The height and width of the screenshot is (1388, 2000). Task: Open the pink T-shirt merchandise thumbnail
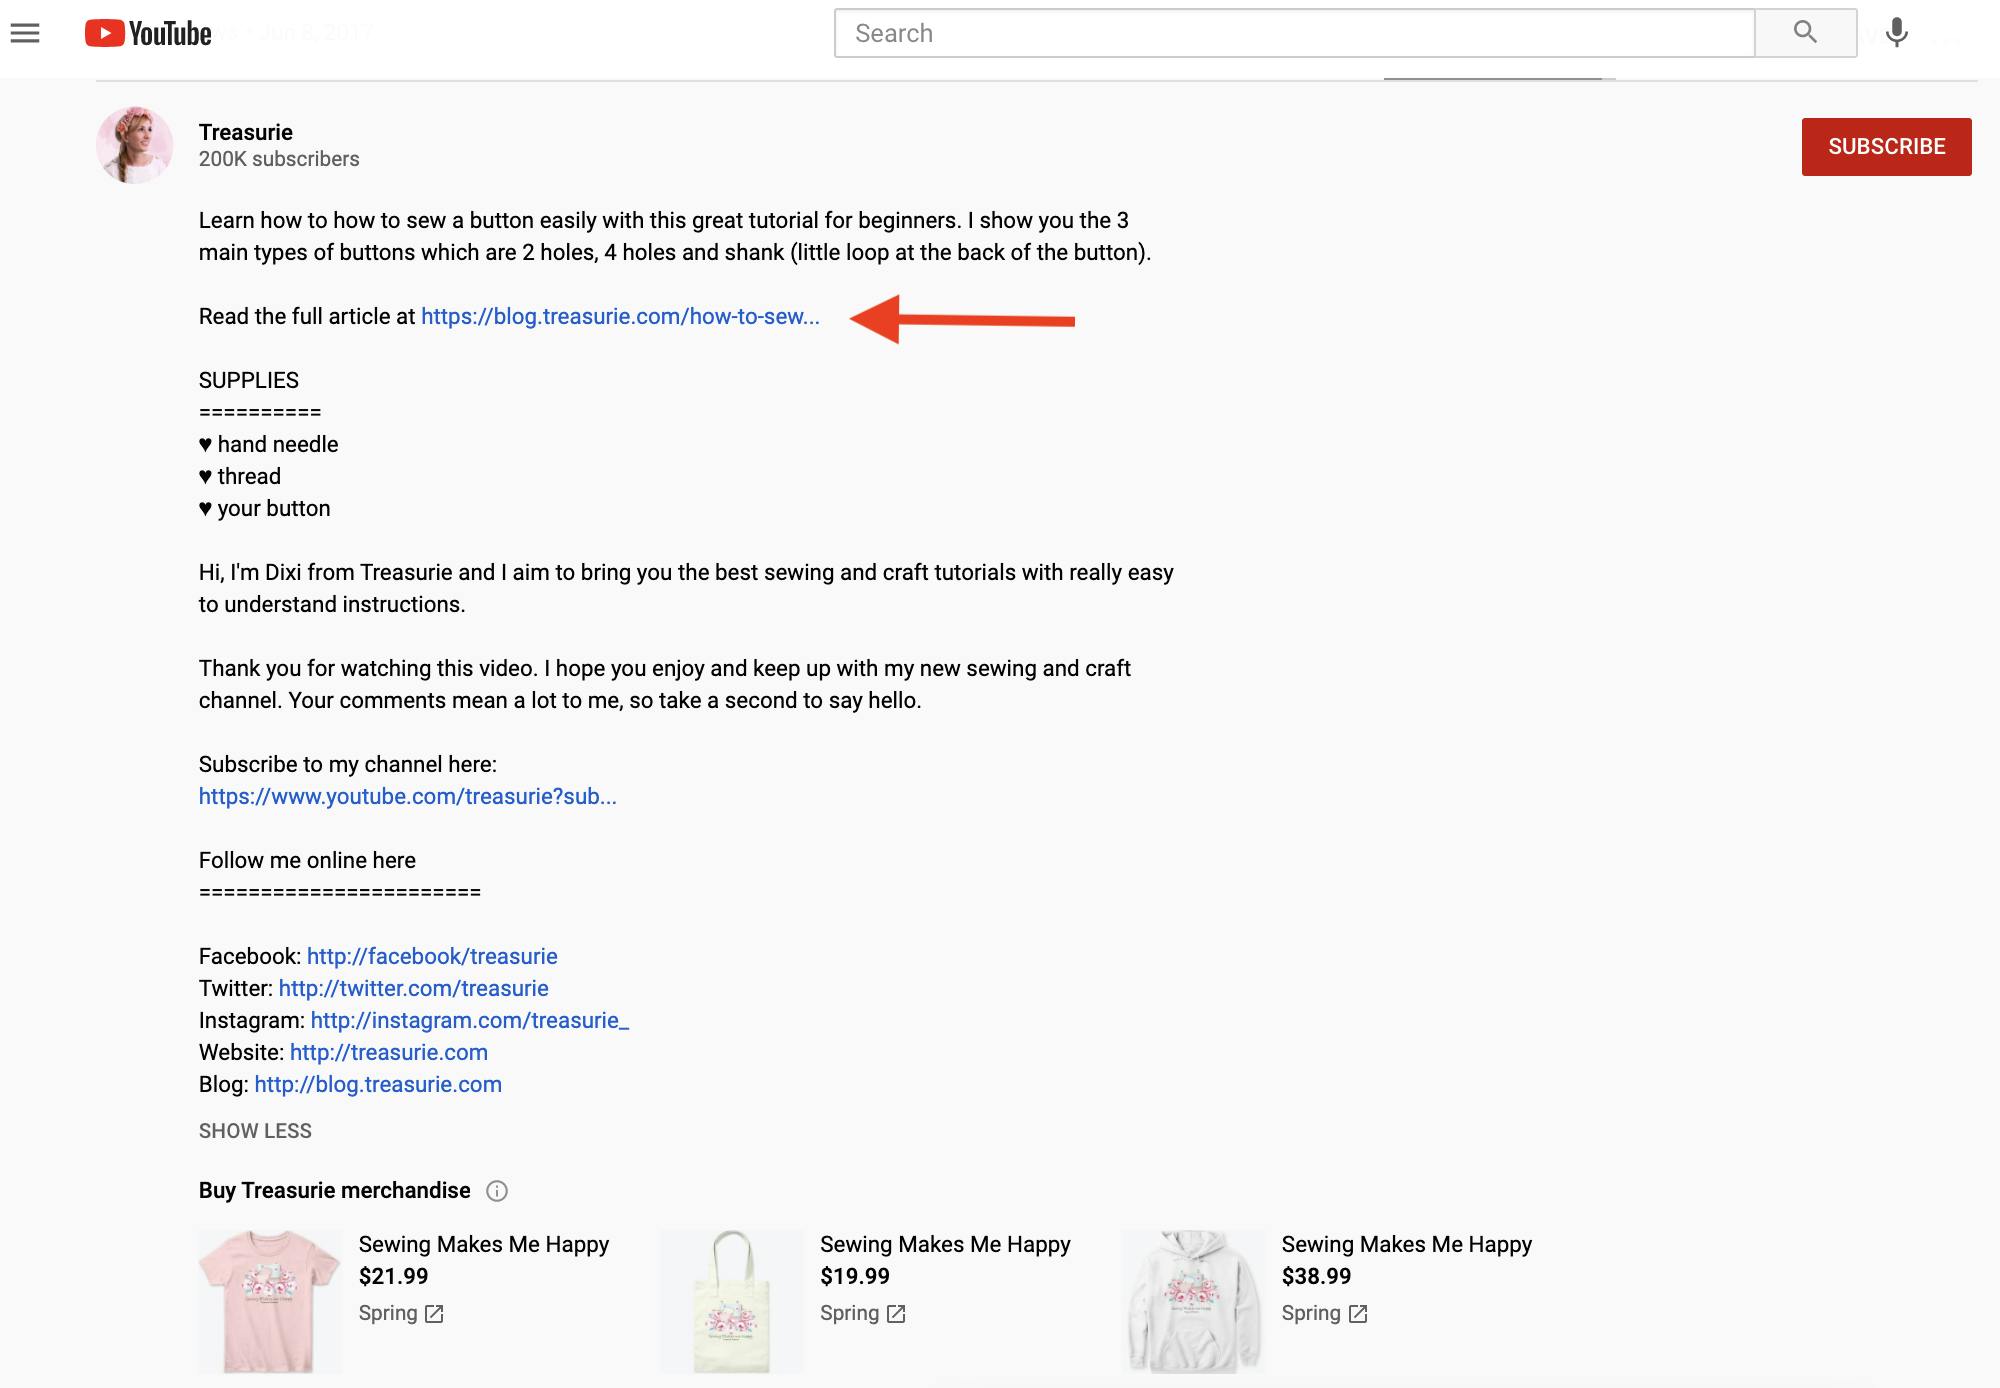pos(270,1301)
